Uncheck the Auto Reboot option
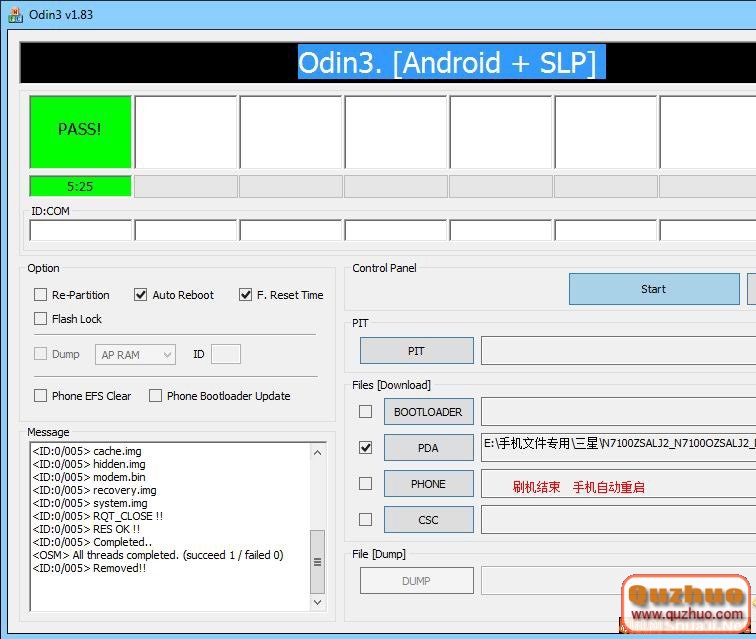 tap(141, 295)
